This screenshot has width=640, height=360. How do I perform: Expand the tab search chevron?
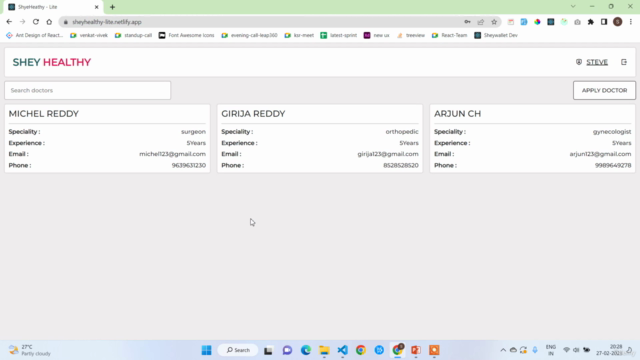[573, 7]
